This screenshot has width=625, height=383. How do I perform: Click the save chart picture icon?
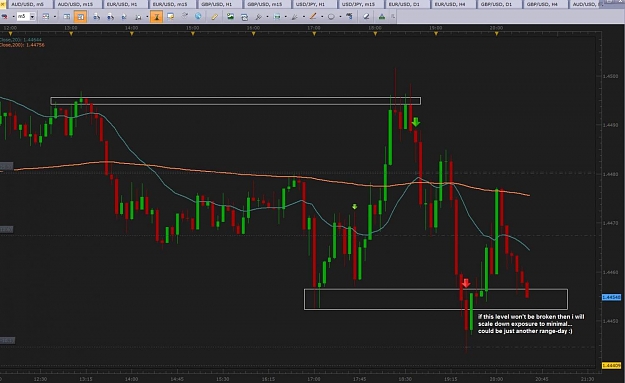coord(230,17)
